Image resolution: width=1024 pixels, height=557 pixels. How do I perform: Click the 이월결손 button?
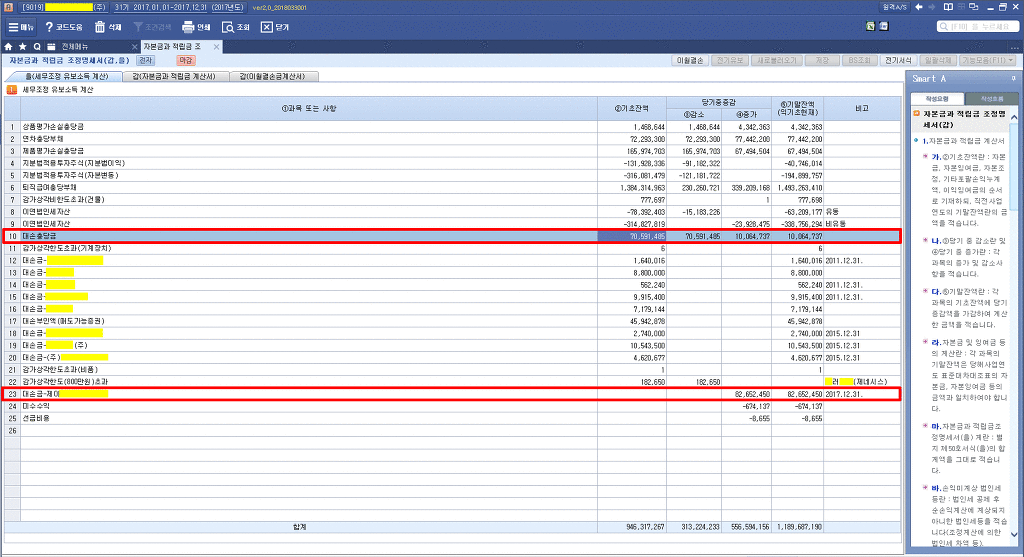(692, 61)
